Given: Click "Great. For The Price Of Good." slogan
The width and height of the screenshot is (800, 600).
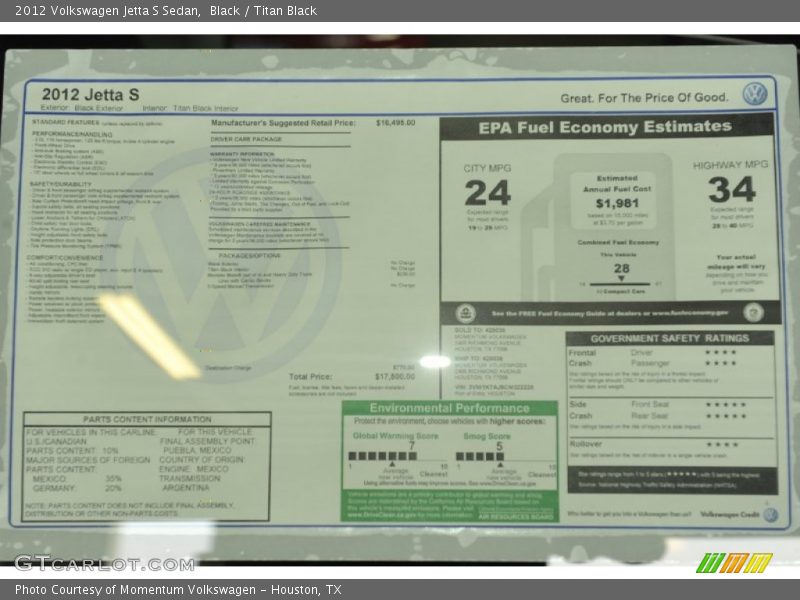Looking at the screenshot, I should point(644,97).
